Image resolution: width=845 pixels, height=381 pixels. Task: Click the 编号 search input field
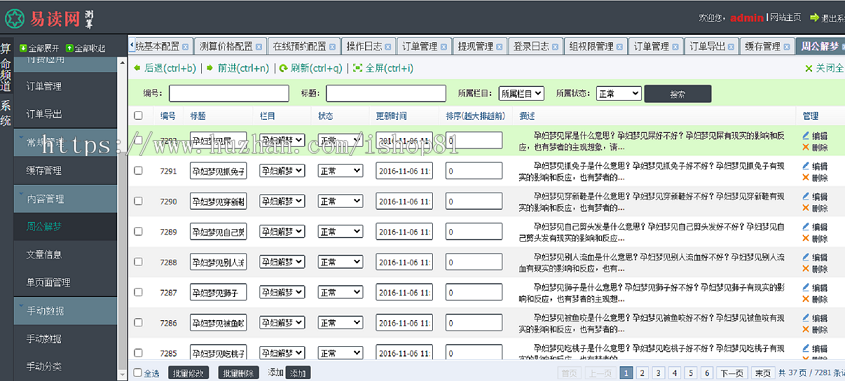click(229, 93)
